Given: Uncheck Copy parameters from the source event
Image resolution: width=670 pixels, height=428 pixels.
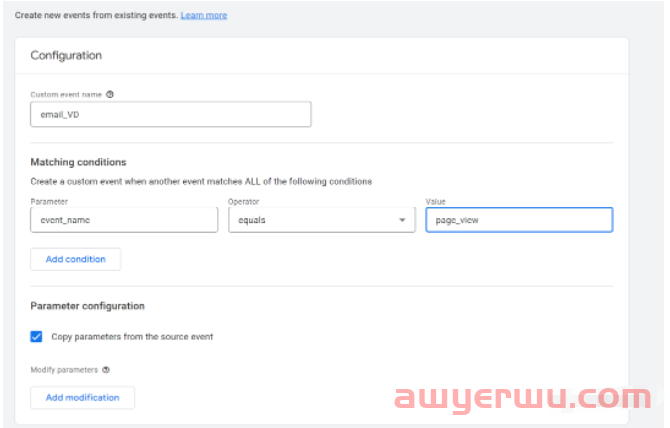Looking at the screenshot, I should pyautogui.click(x=36, y=337).
